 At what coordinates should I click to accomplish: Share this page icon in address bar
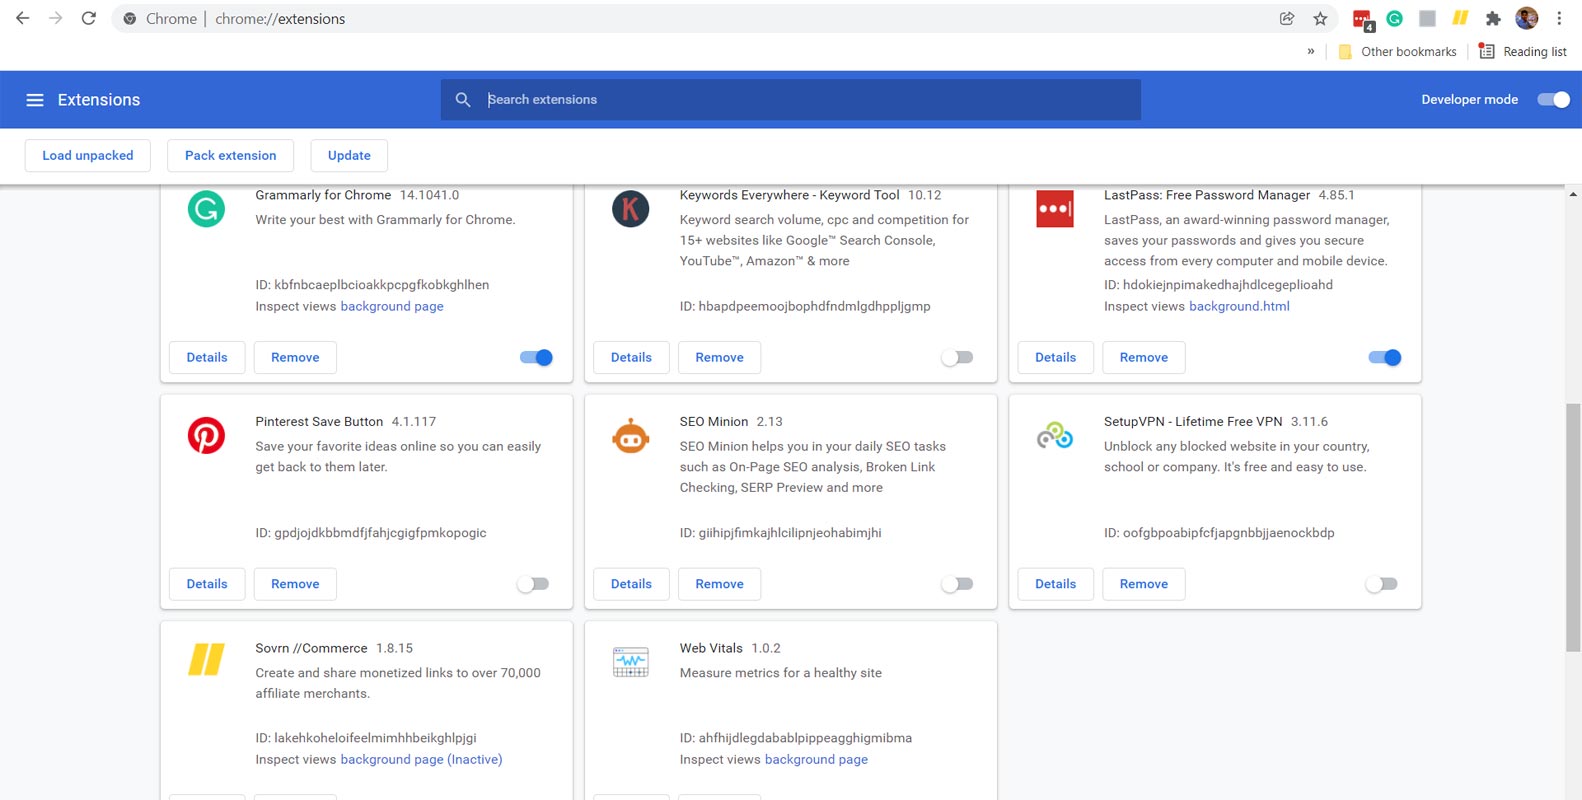tap(1287, 18)
